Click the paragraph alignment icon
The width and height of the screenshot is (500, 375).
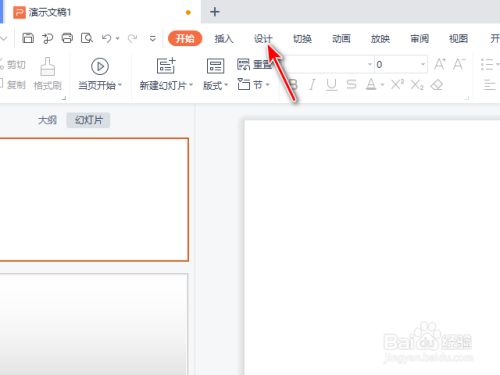(x=489, y=85)
